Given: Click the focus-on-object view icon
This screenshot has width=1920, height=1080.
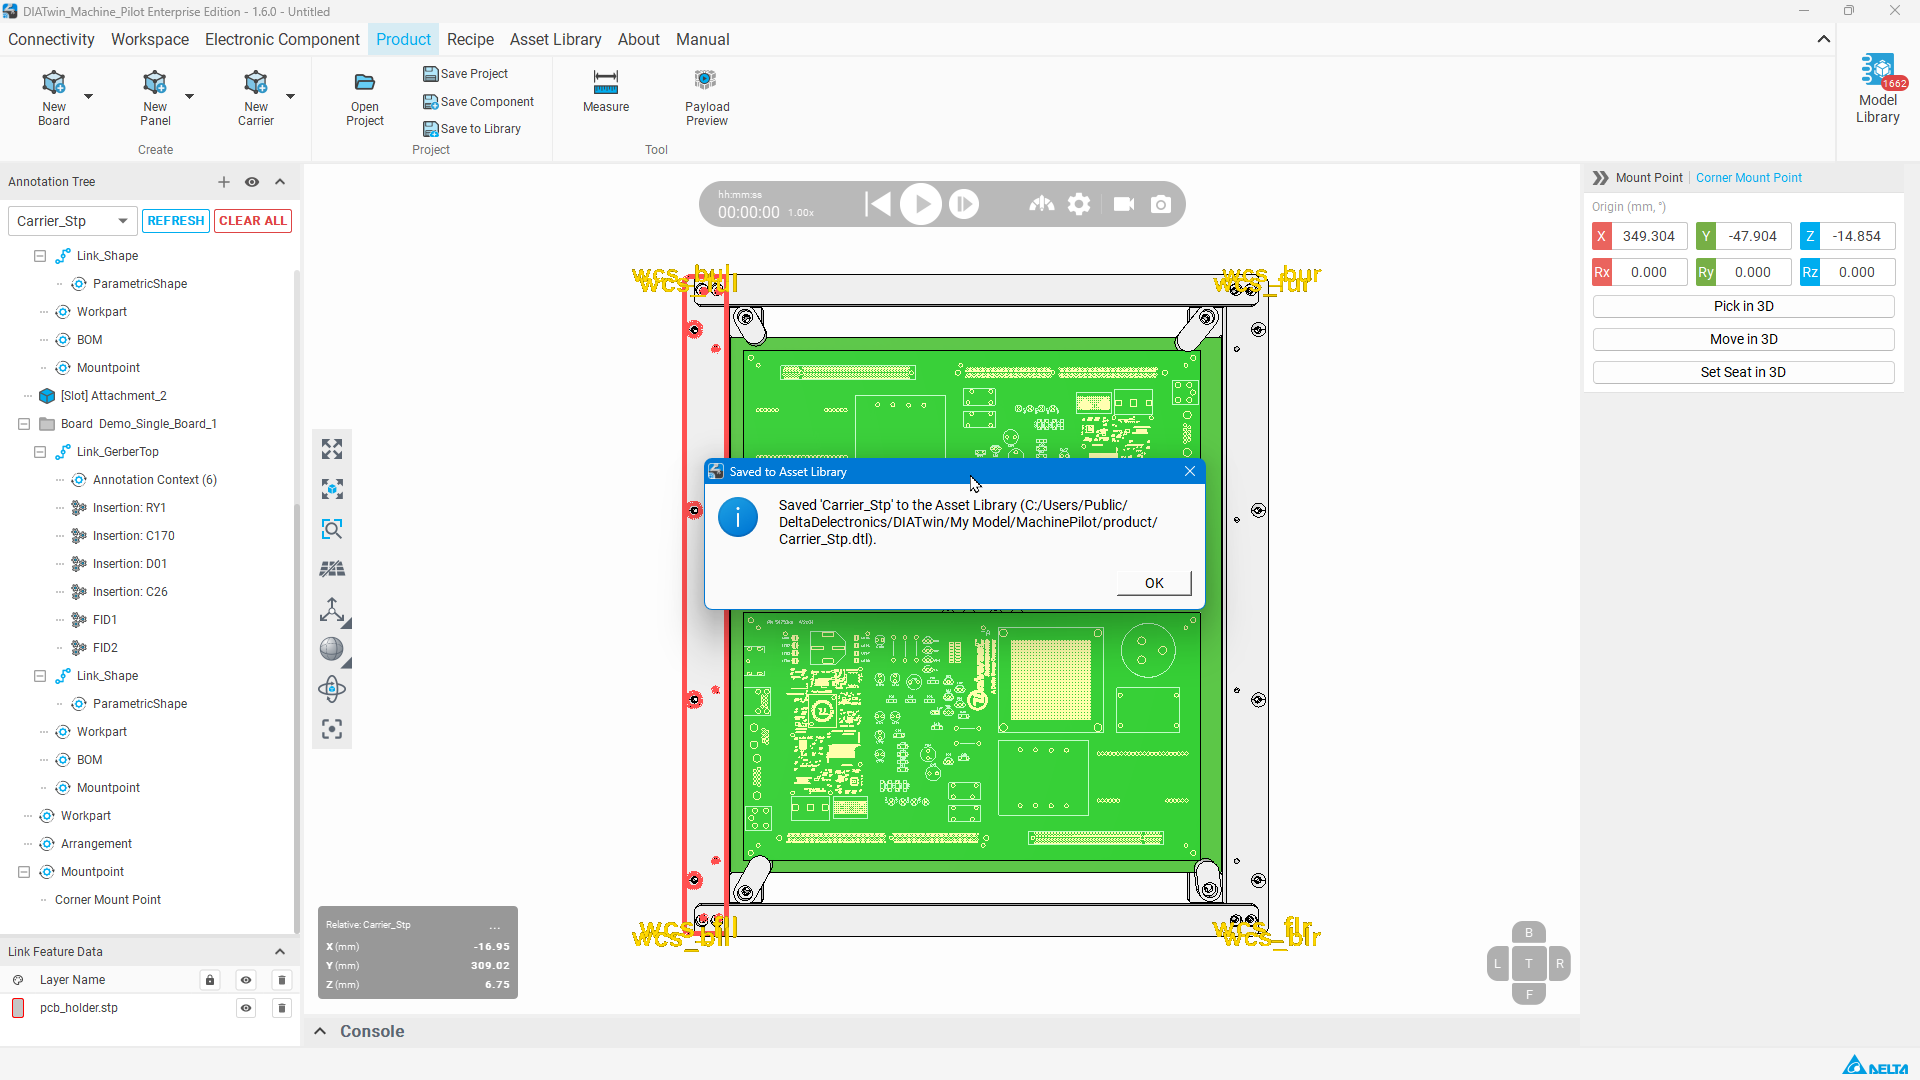Looking at the screenshot, I should [332, 489].
